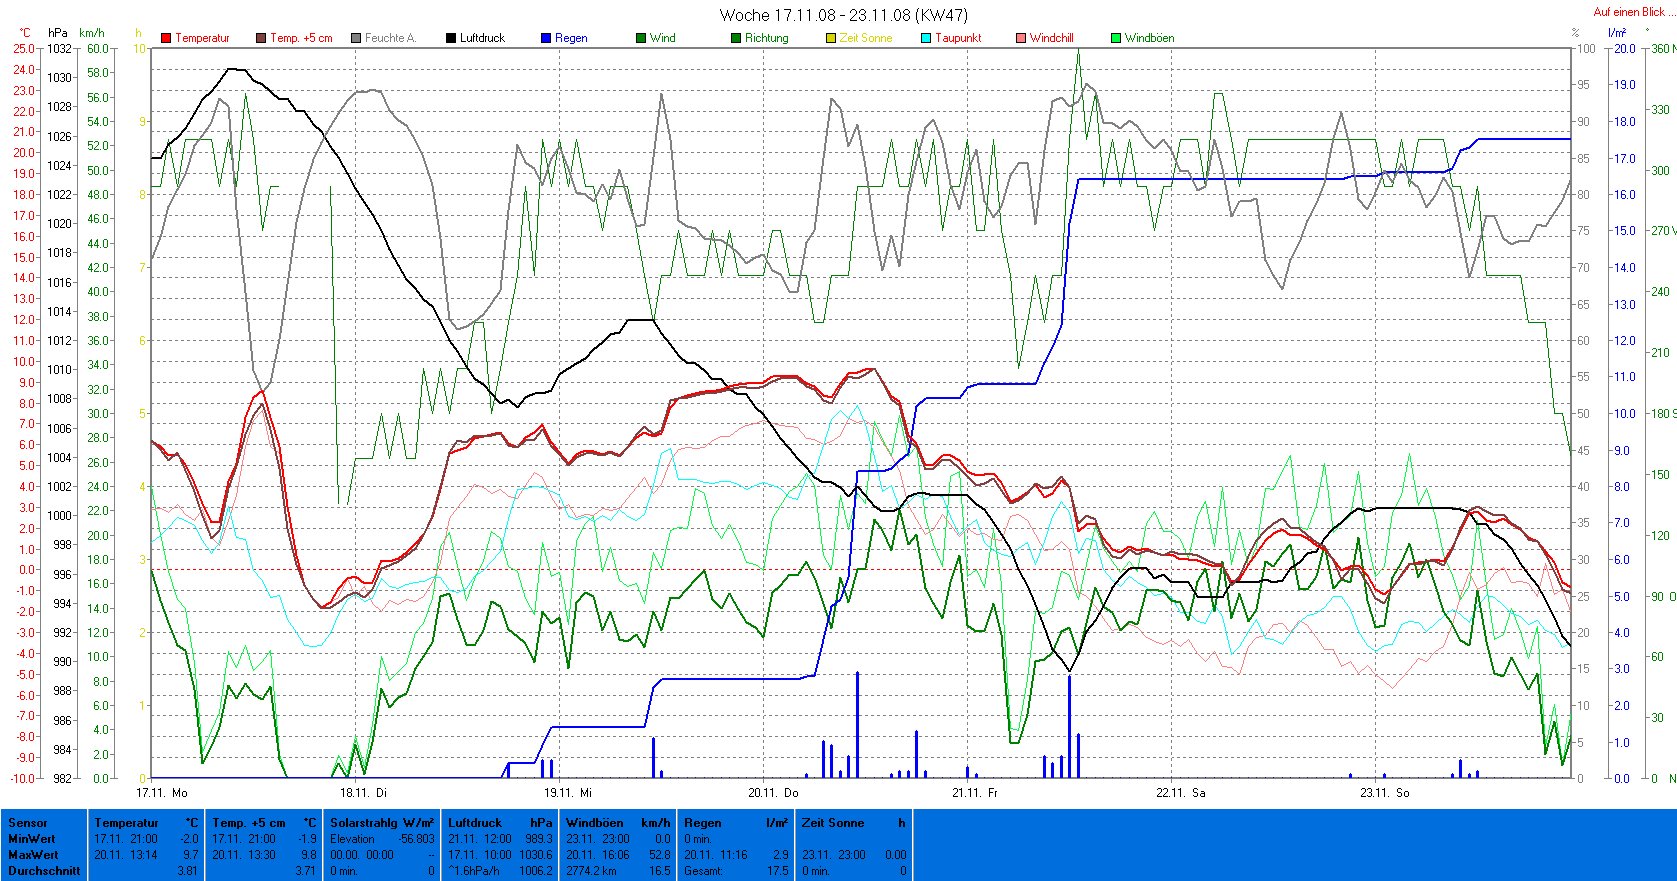Click the '17.11. Mo' date axis label

coord(162,793)
